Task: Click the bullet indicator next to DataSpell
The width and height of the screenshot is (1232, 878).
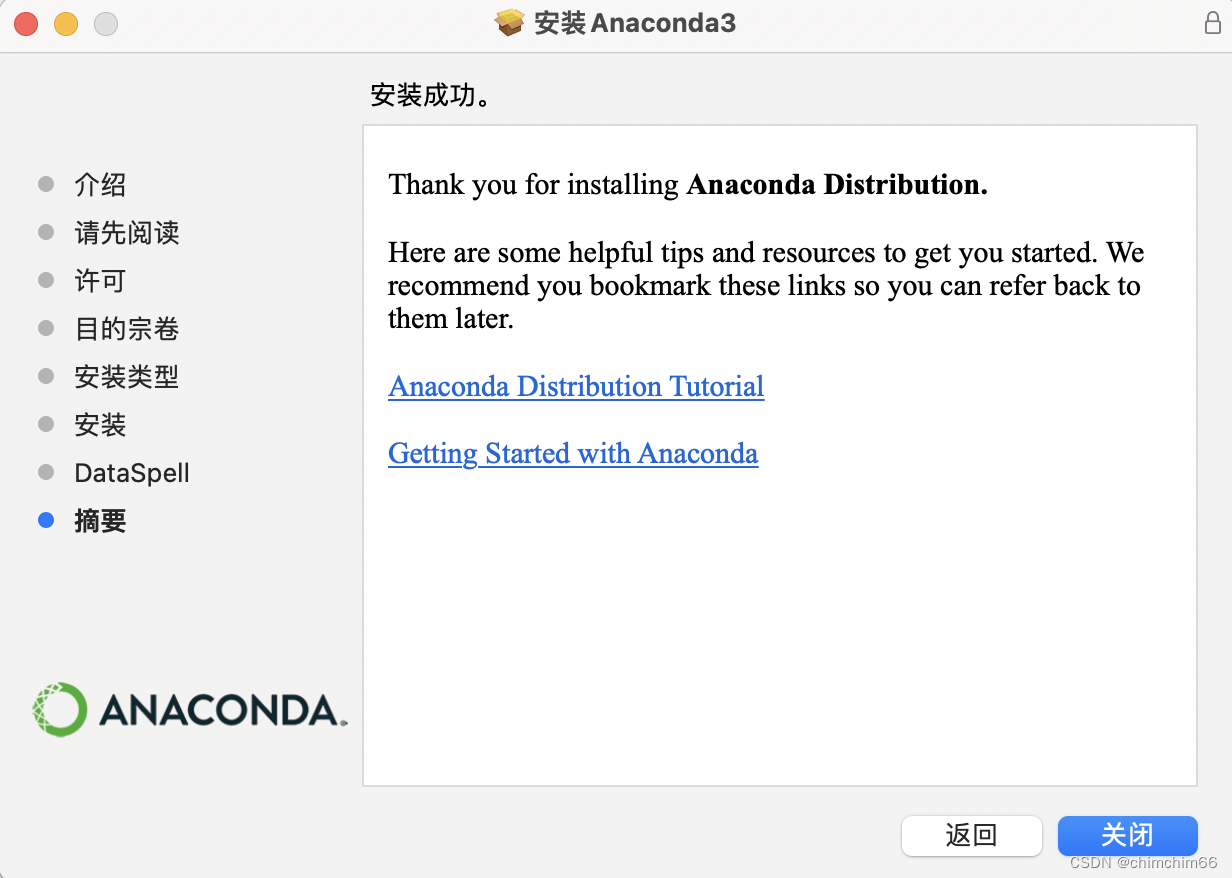Action: click(45, 472)
